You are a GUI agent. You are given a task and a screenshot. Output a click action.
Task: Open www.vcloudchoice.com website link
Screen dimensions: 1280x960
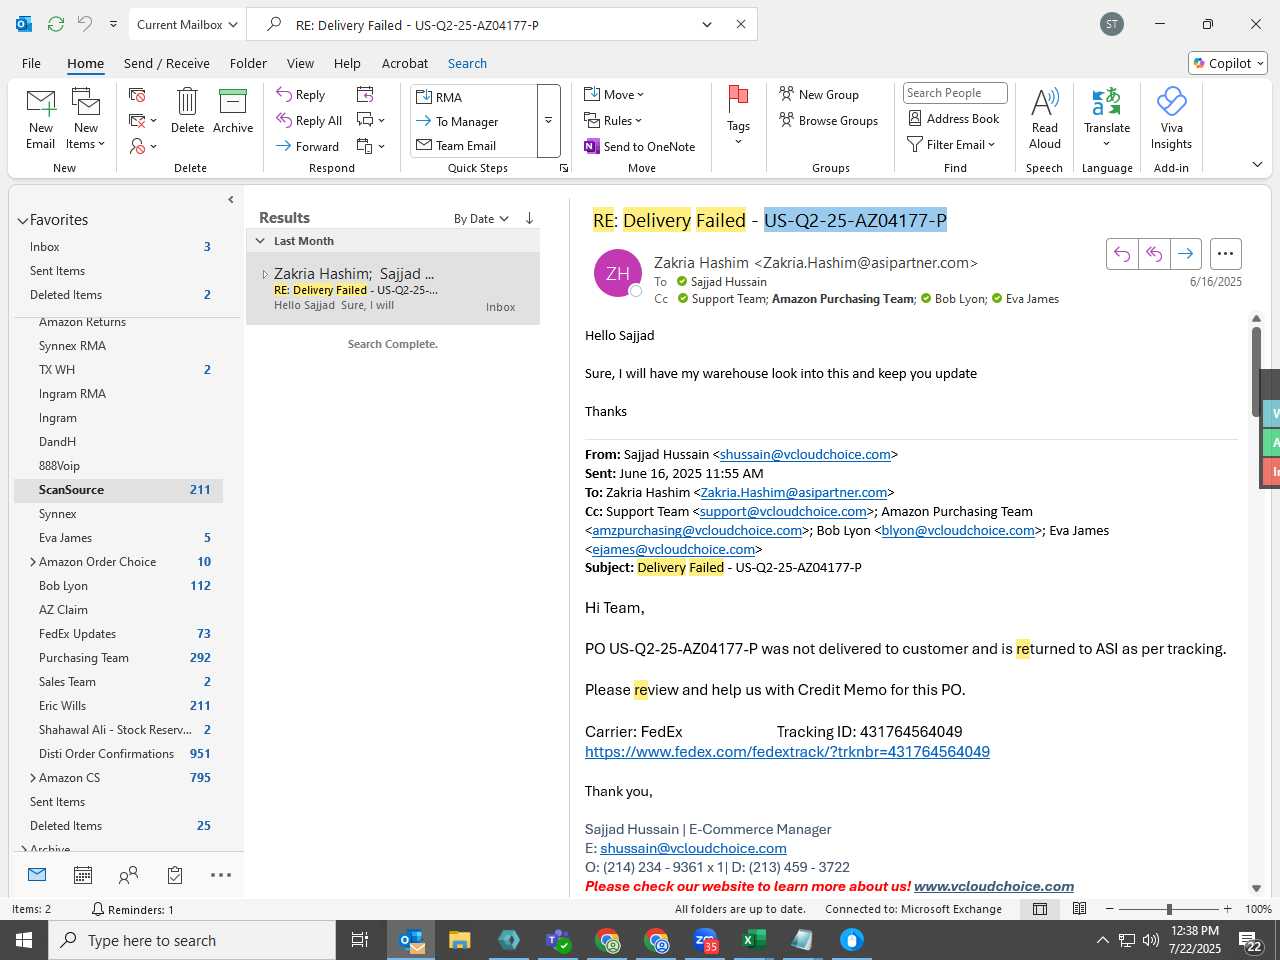point(994,886)
